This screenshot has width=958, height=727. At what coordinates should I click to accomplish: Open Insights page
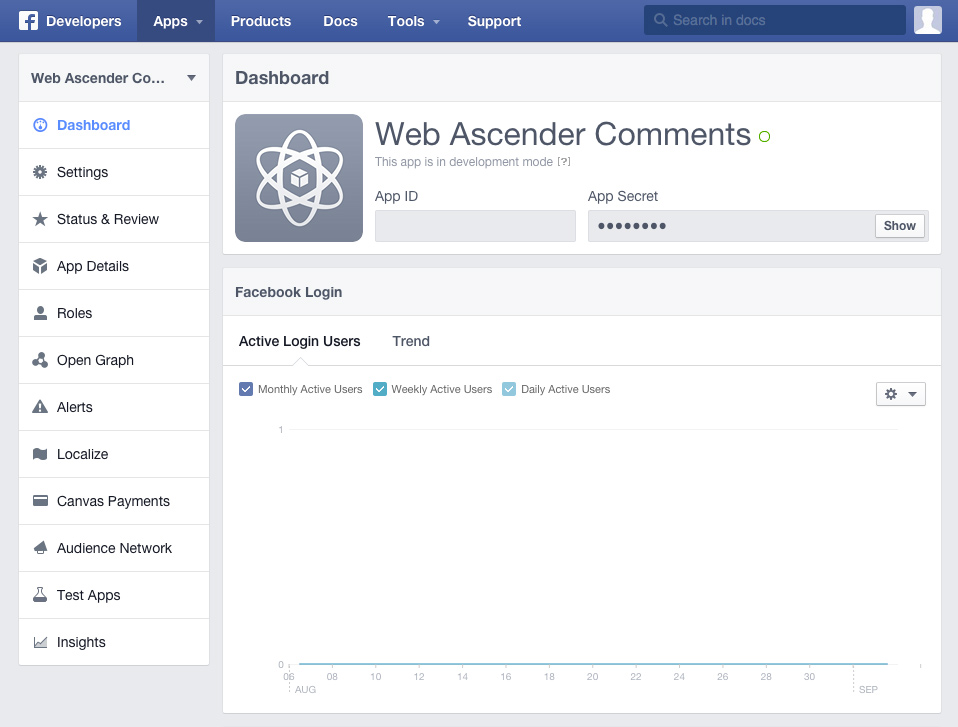point(114,642)
